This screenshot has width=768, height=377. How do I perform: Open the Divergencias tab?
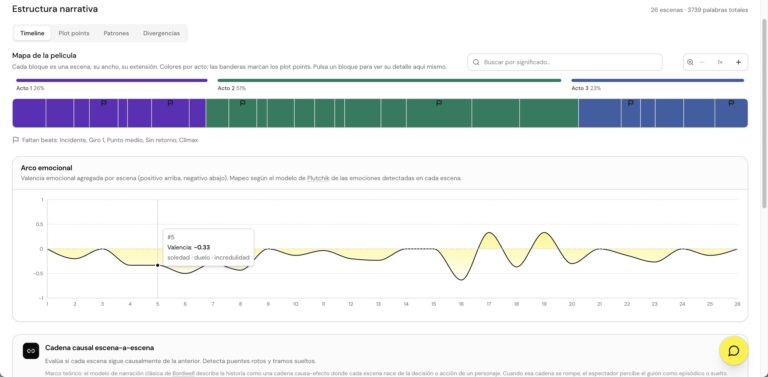(x=161, y=33)
